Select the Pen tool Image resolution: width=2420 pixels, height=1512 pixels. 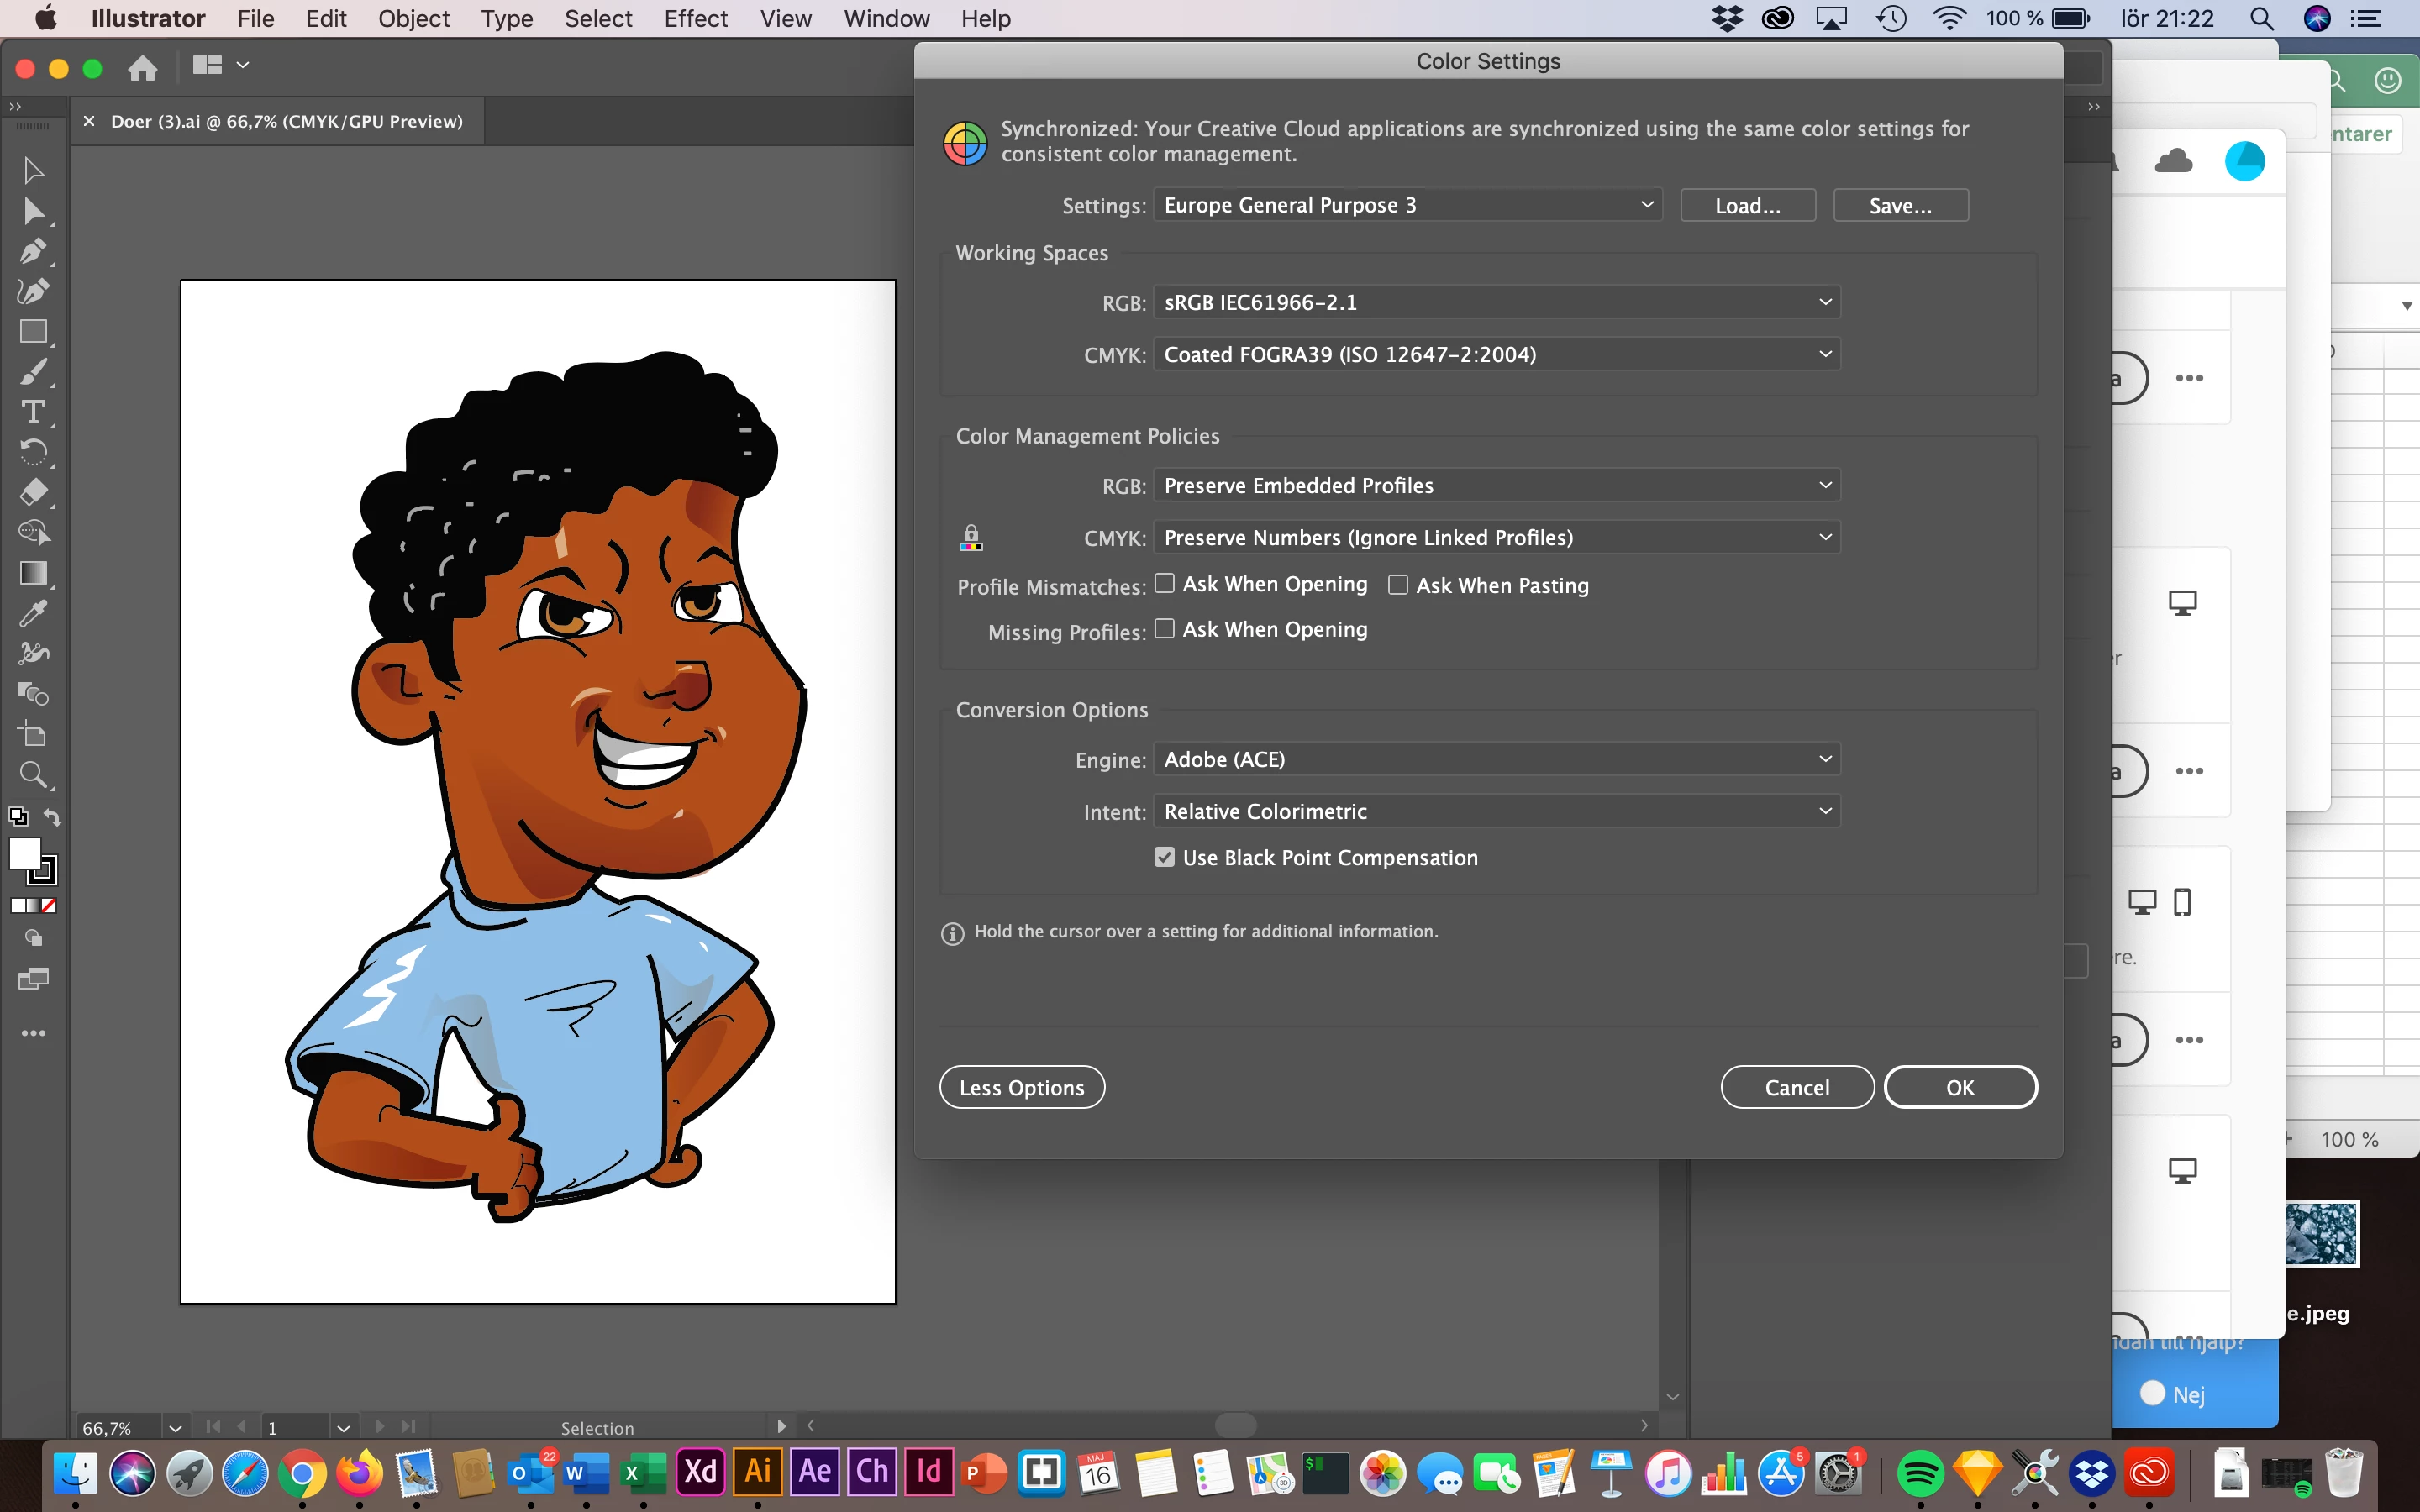pos(33,251)
